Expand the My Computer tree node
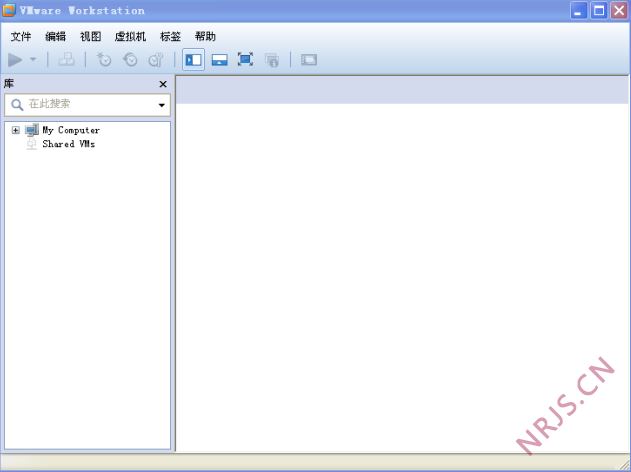This screenshot has width=631, height=472. (15, 130)
